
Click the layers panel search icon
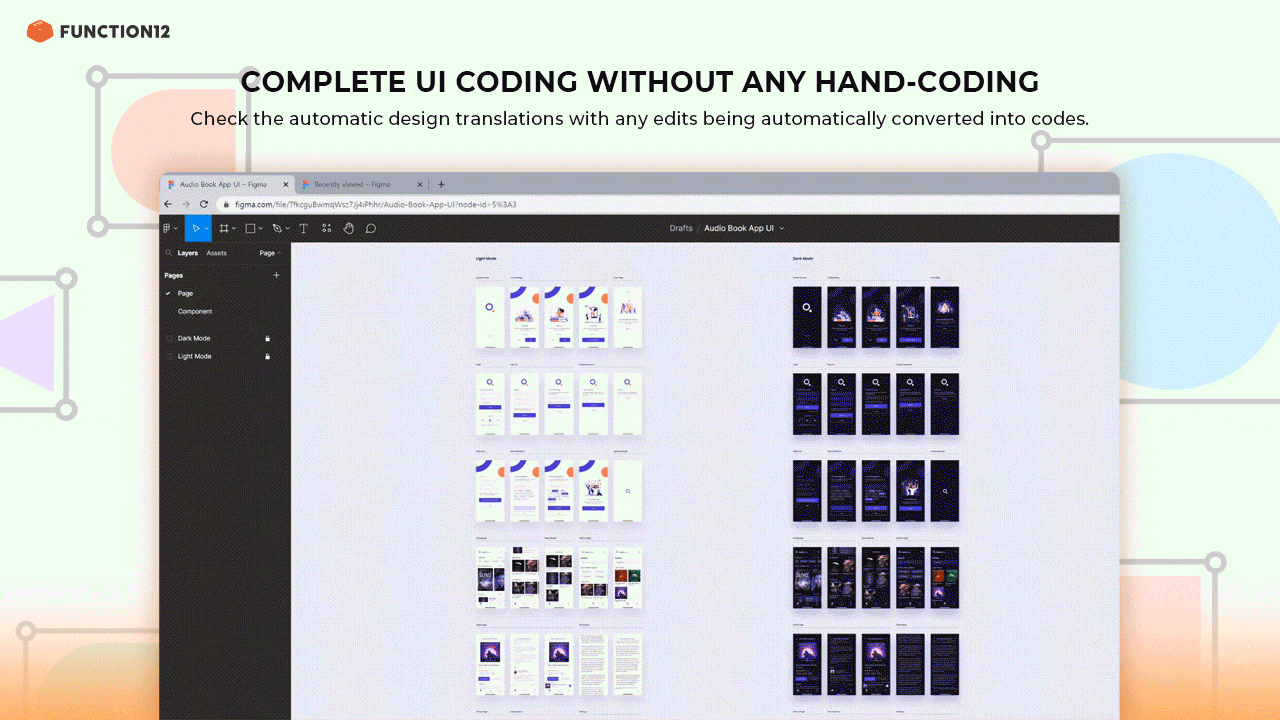tap(169, 253)
